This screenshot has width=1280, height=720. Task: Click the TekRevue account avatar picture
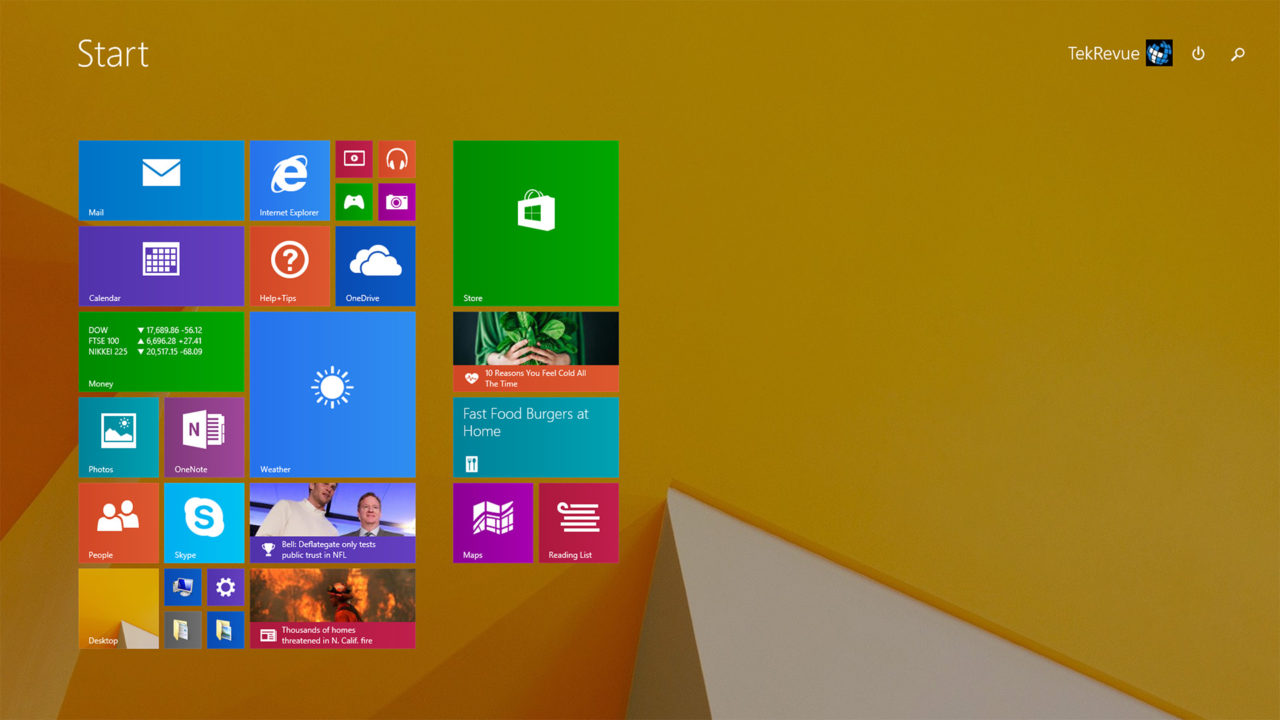pos(1159,54)
